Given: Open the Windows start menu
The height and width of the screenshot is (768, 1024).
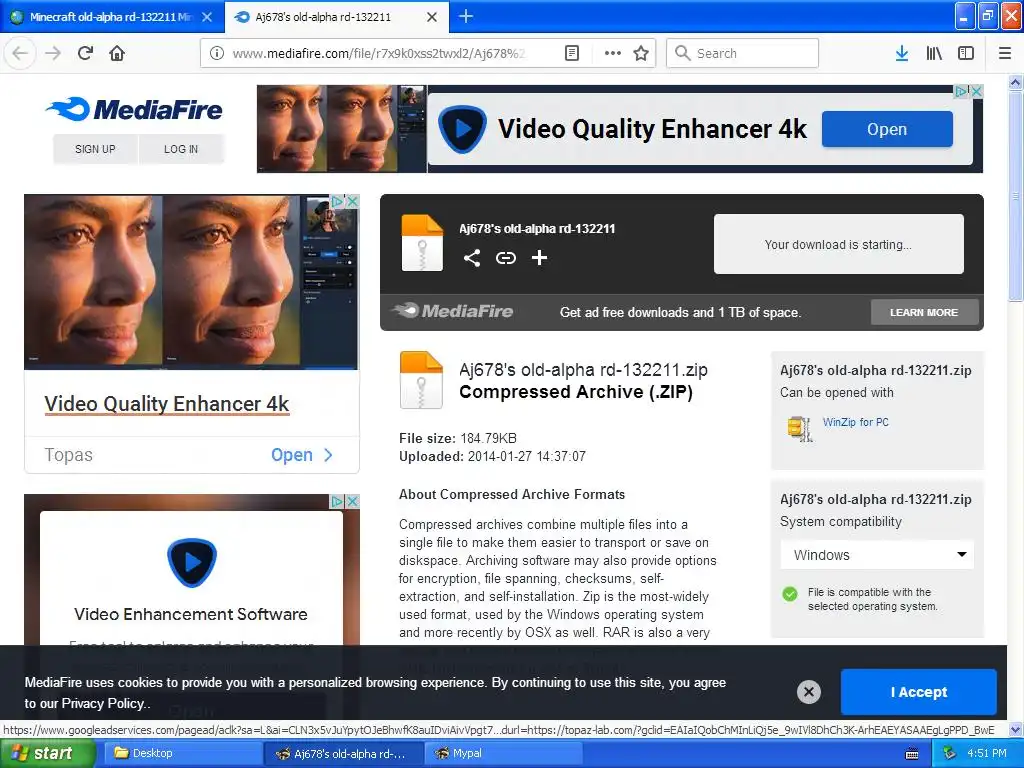Looking at the screenshot, I should pyautogui.click(x=48, y=753).
